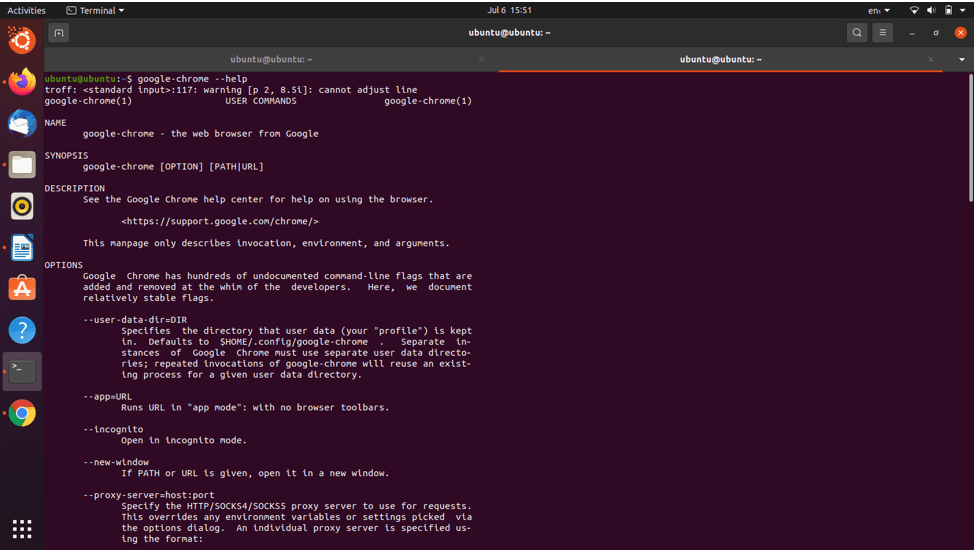Click the --user-data-dir=DIR option text
The height and width of the screenshot is (550, 974).
tap(135, 320)
